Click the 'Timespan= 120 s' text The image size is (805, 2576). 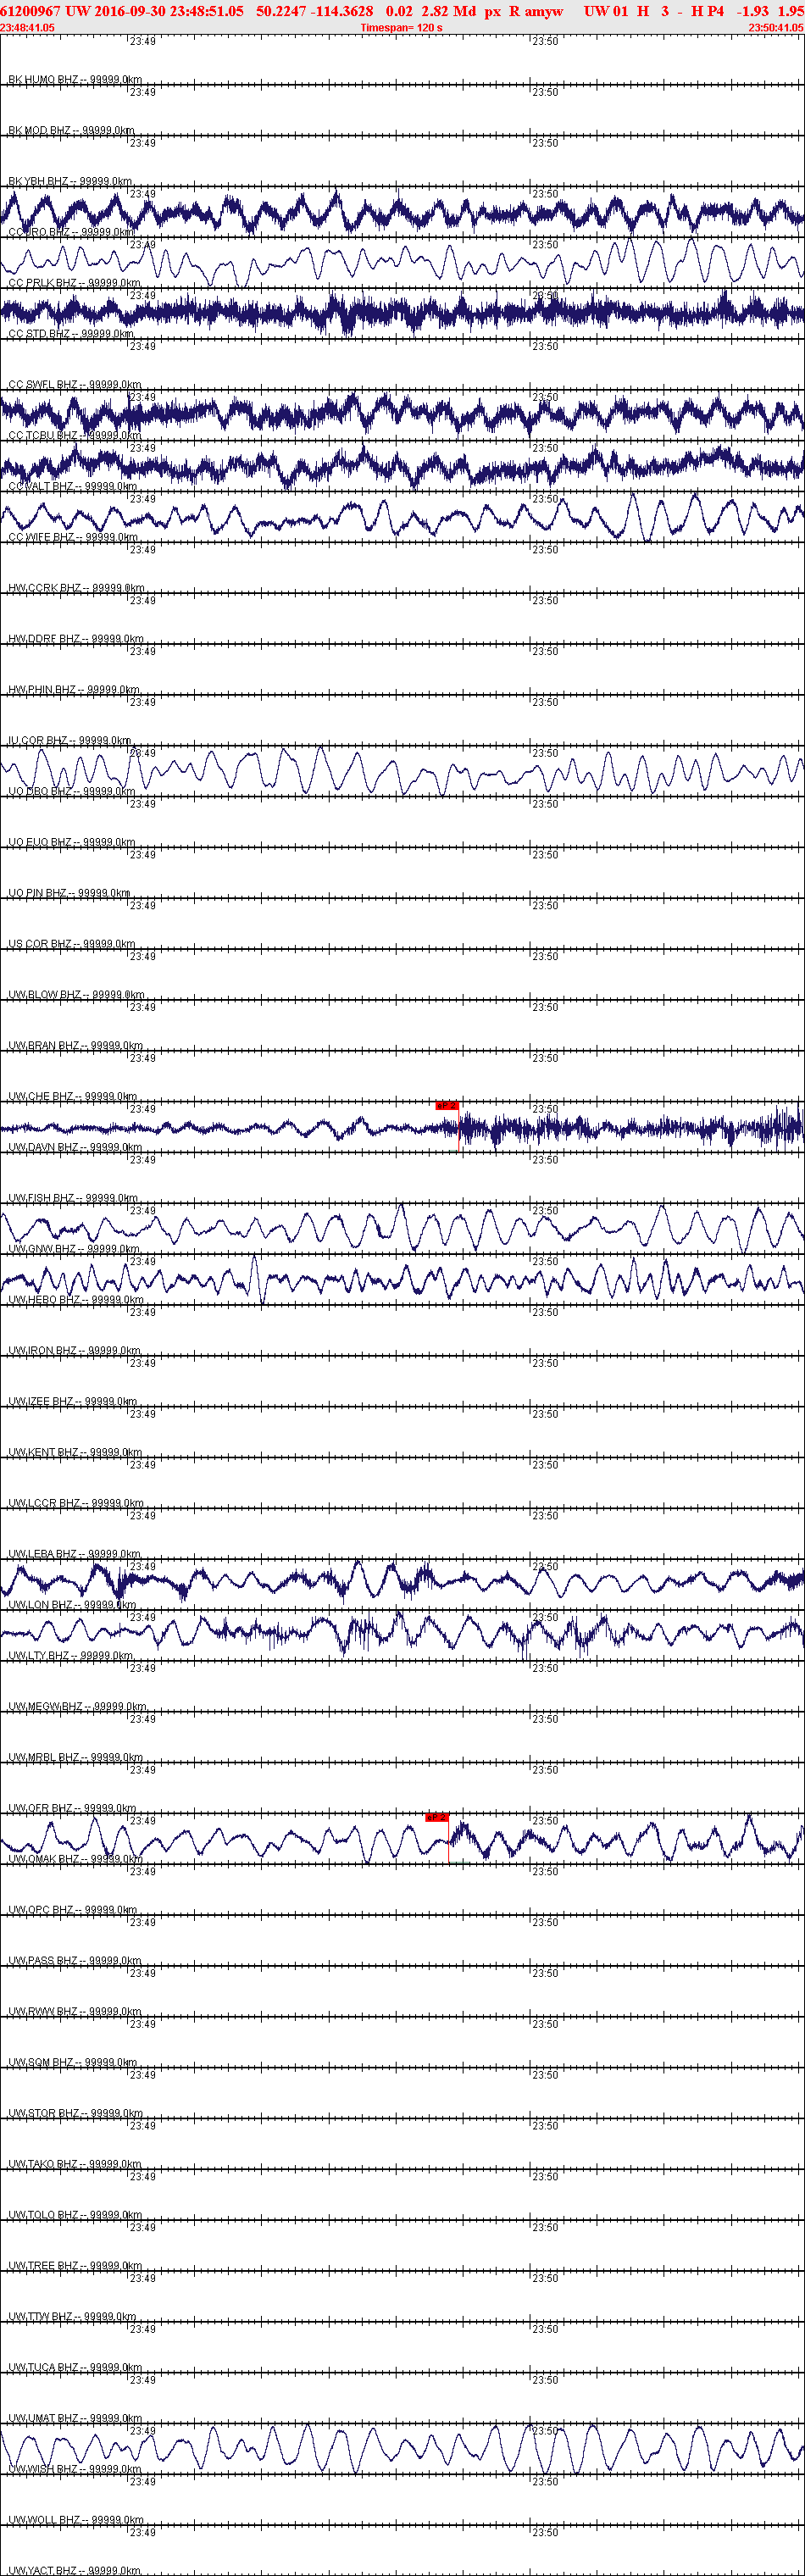coord(401,28)
